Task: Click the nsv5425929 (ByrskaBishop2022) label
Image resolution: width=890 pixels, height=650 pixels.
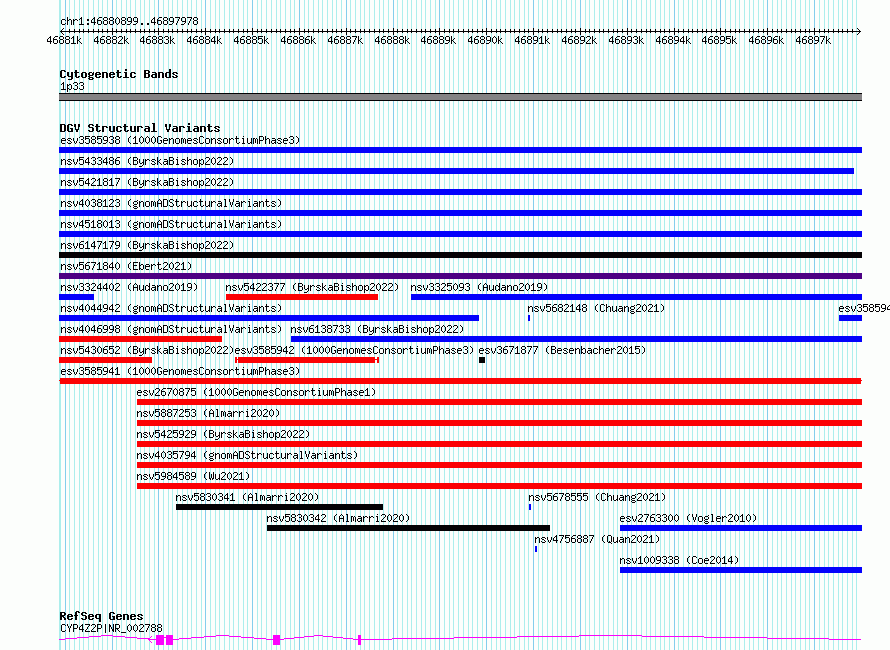Action: pyautogui.click(x=223, y=434)
